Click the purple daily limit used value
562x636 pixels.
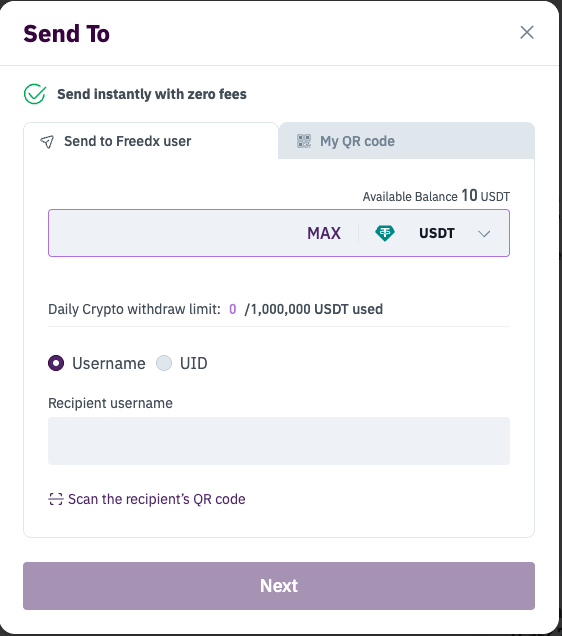(233, 309)
